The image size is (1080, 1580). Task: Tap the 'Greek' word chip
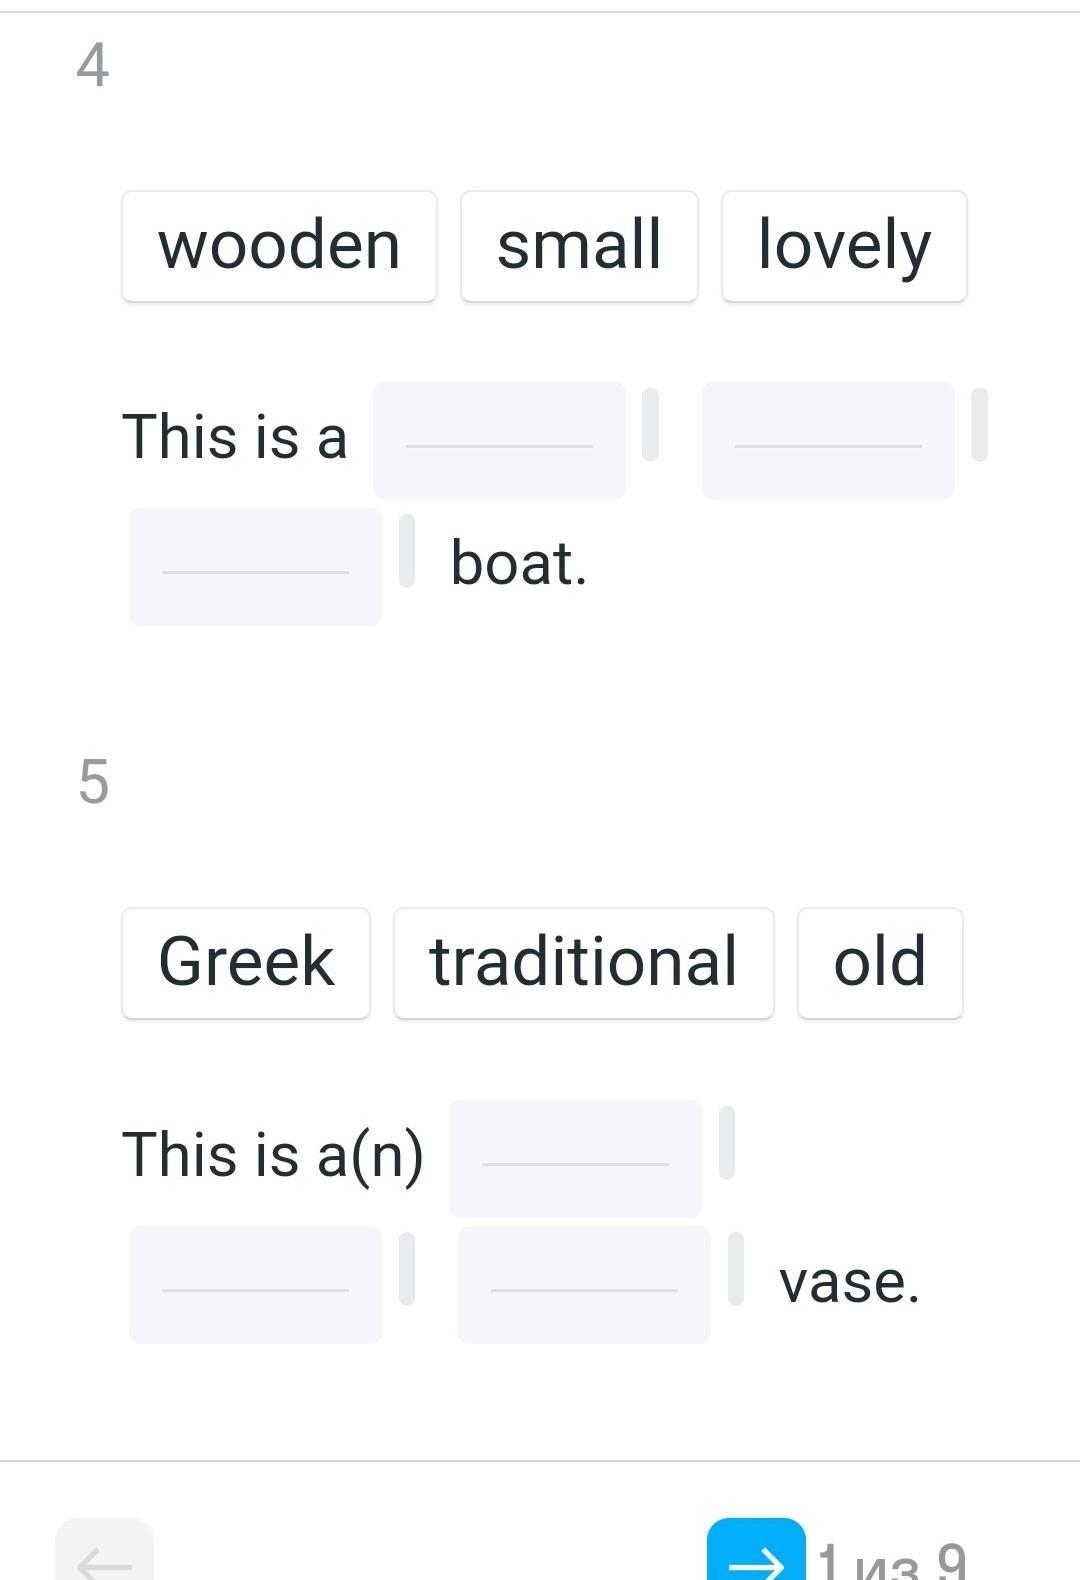pos(246,963)
